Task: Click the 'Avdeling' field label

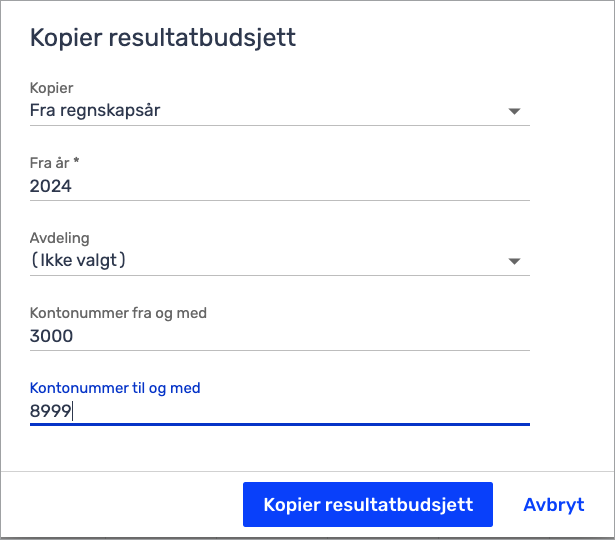Action: tap(60, 238)
